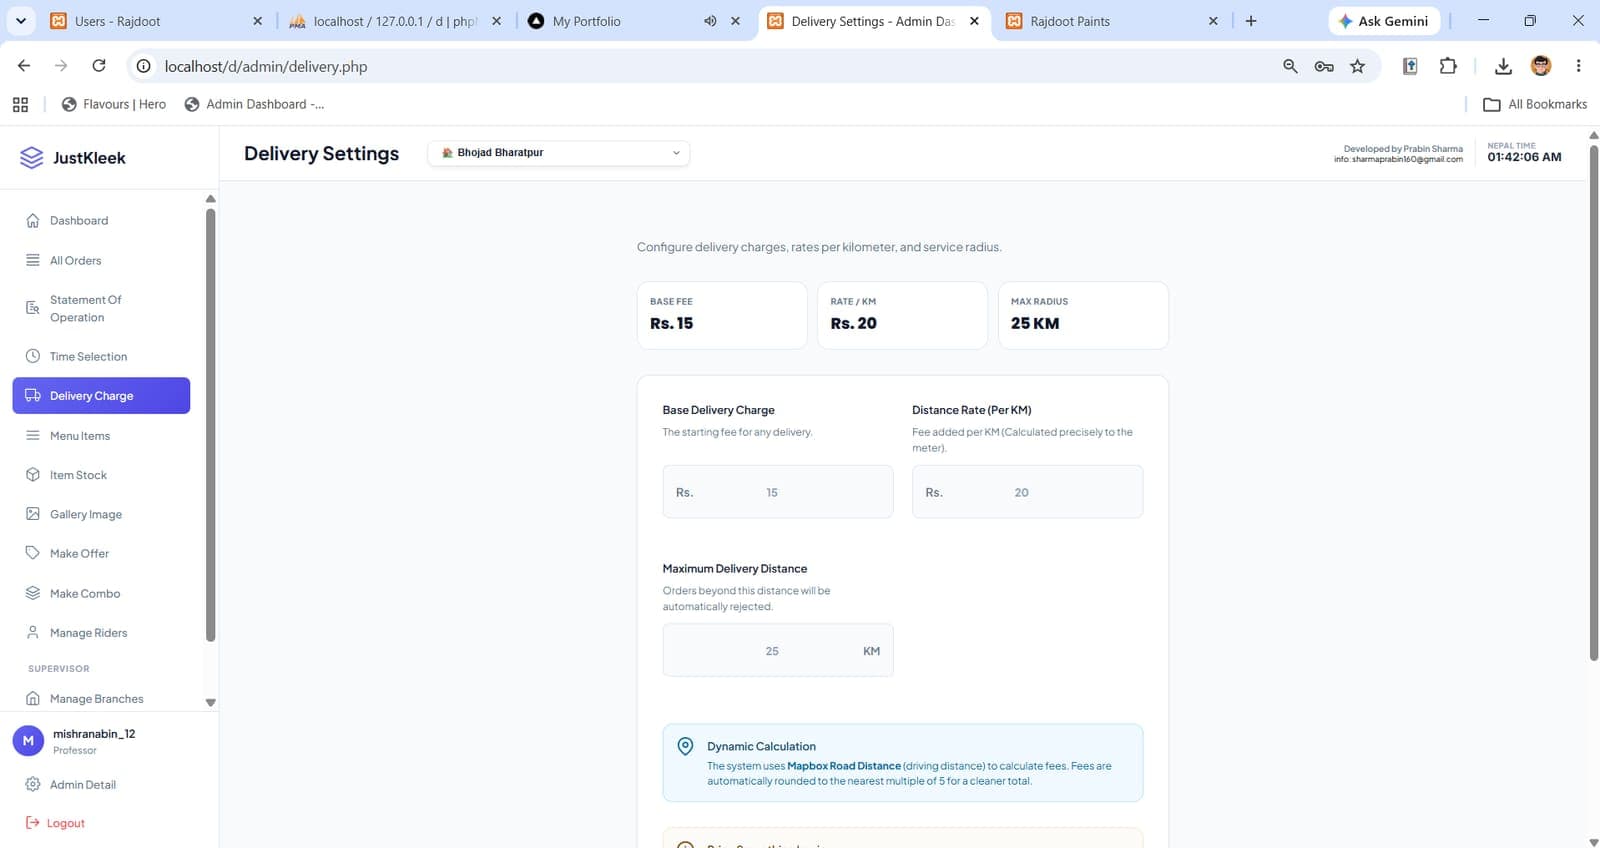Screen dimensions: 1600x848
Task: Click the Menu Items icon
Action: coord(33,435)
